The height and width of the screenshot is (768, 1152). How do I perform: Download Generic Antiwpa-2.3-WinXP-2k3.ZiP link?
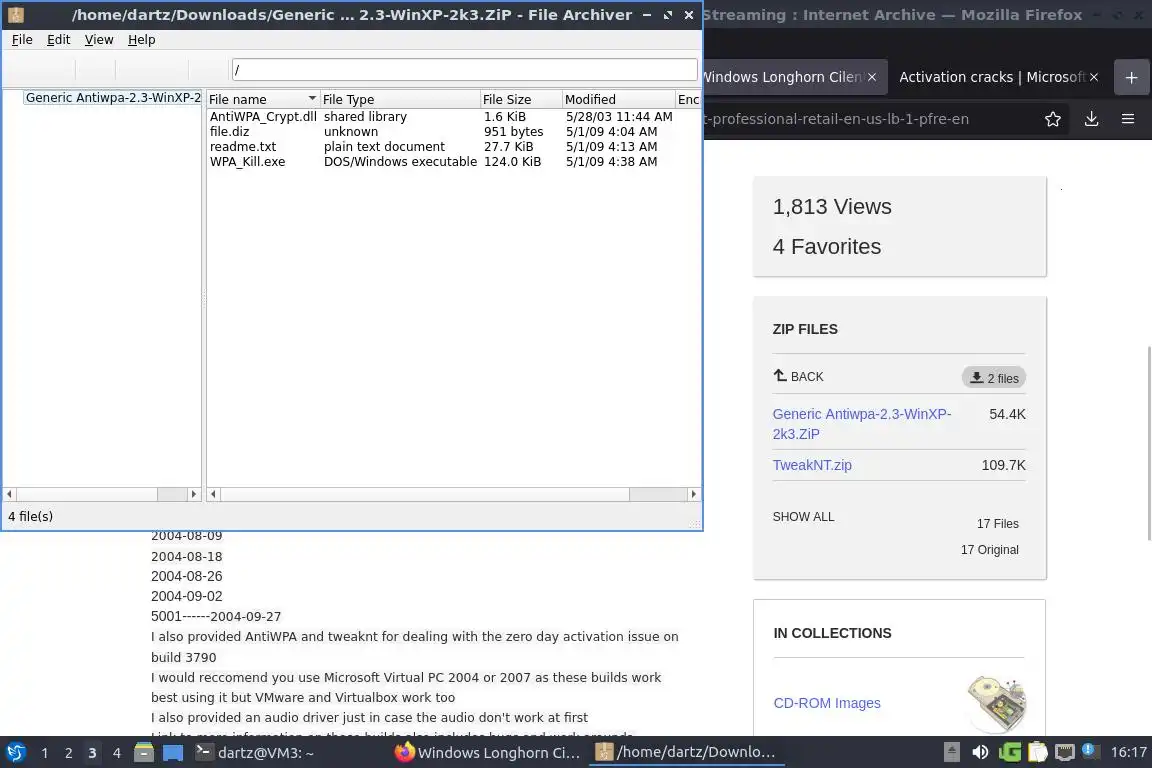click(x=862, y=424)
